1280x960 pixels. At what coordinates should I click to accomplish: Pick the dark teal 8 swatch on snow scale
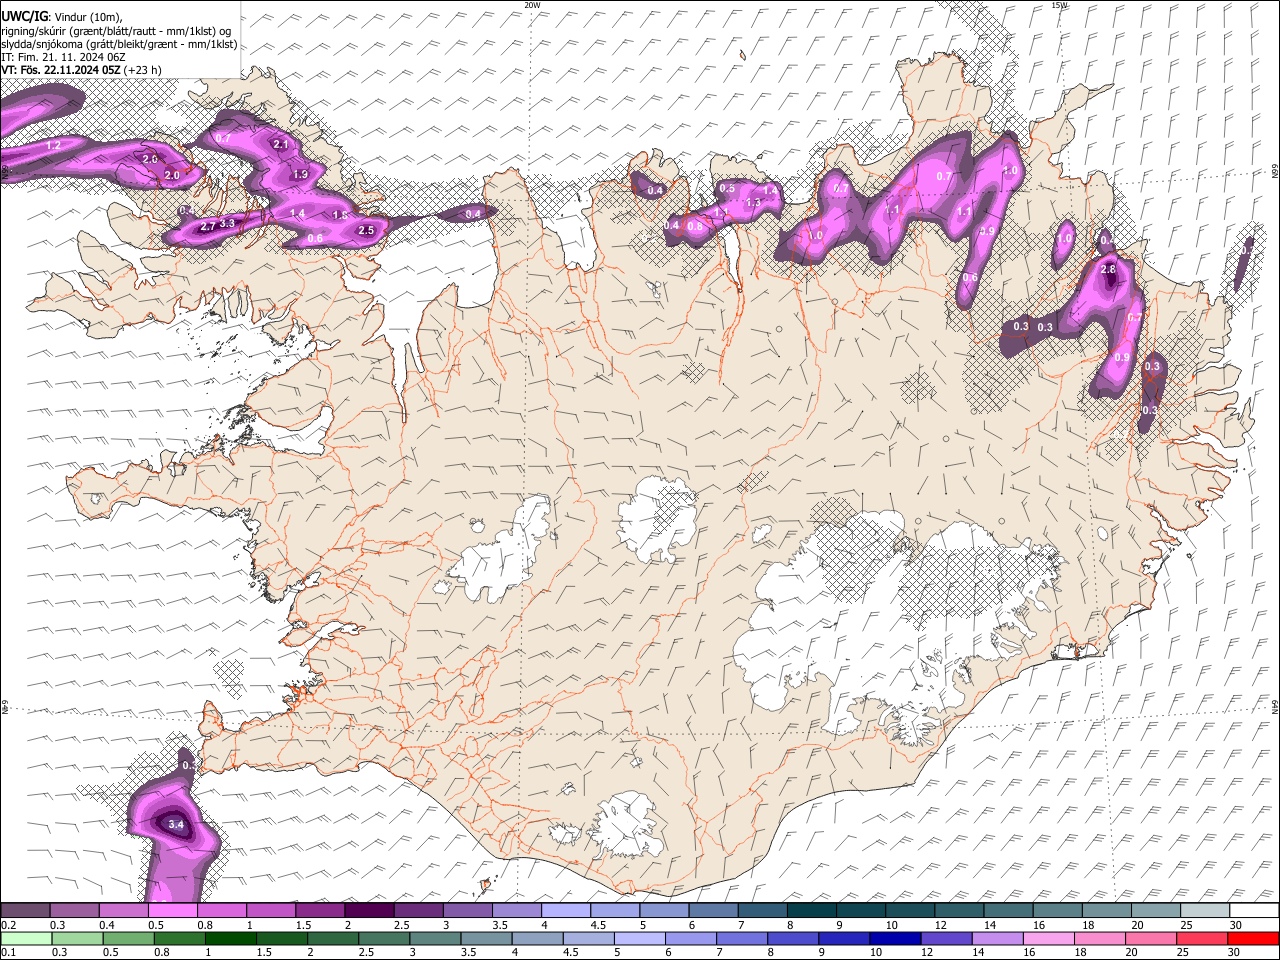(811, 911)
